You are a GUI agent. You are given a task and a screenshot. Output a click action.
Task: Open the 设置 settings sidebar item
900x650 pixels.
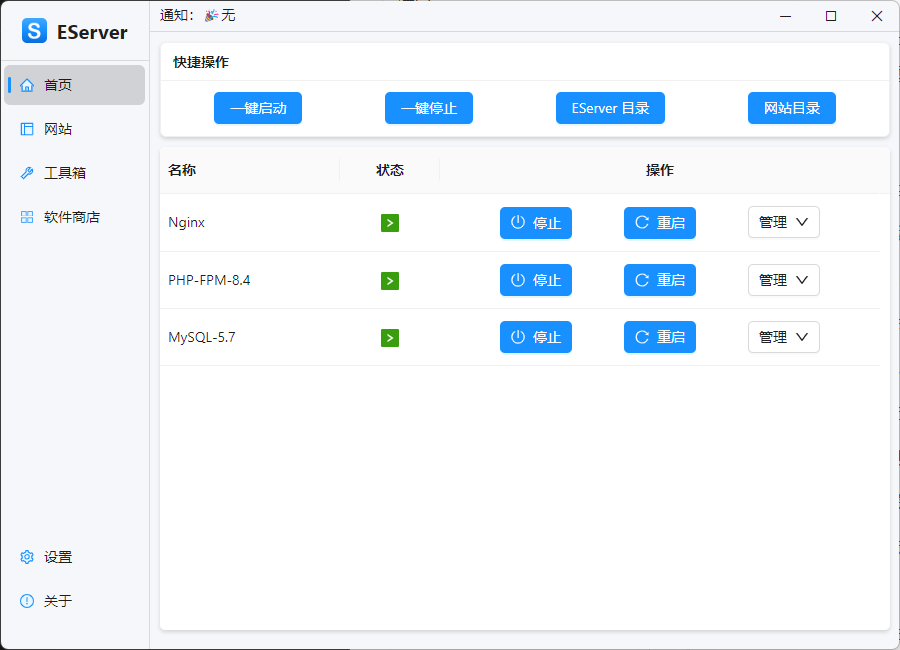point(75,557)
